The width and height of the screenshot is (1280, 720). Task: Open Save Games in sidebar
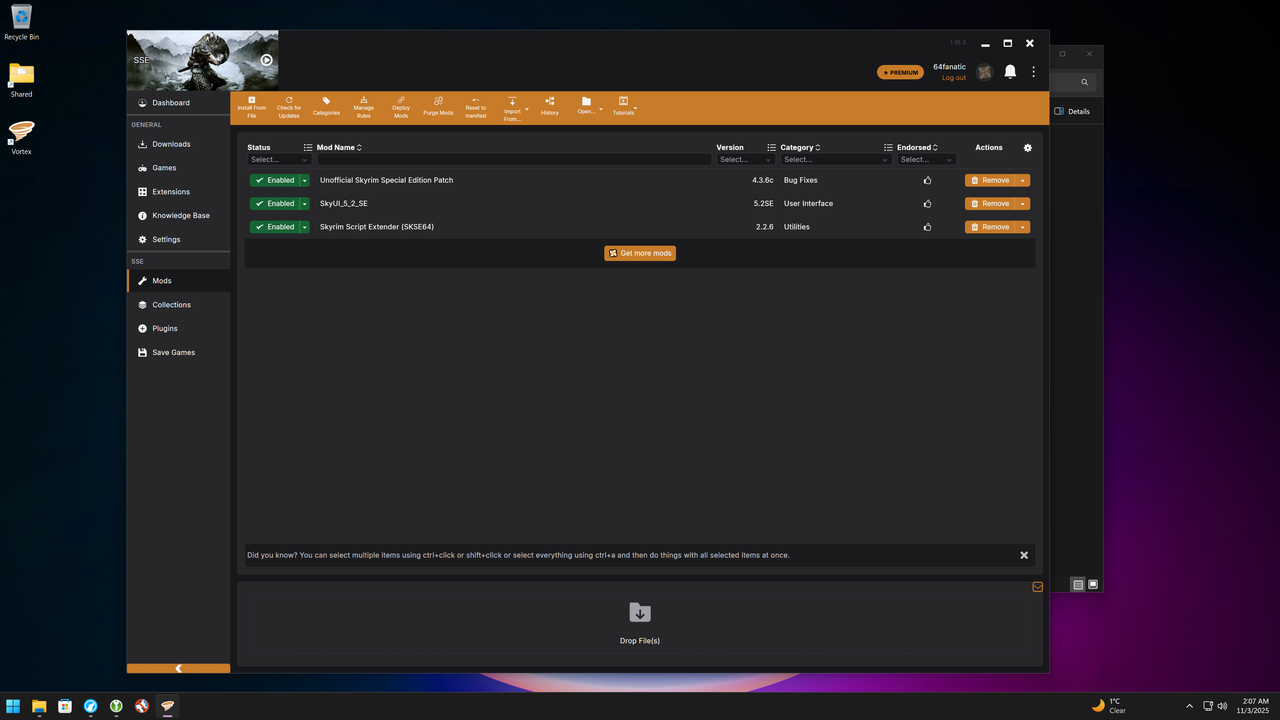pyautogui.click(x=178, y=353)
